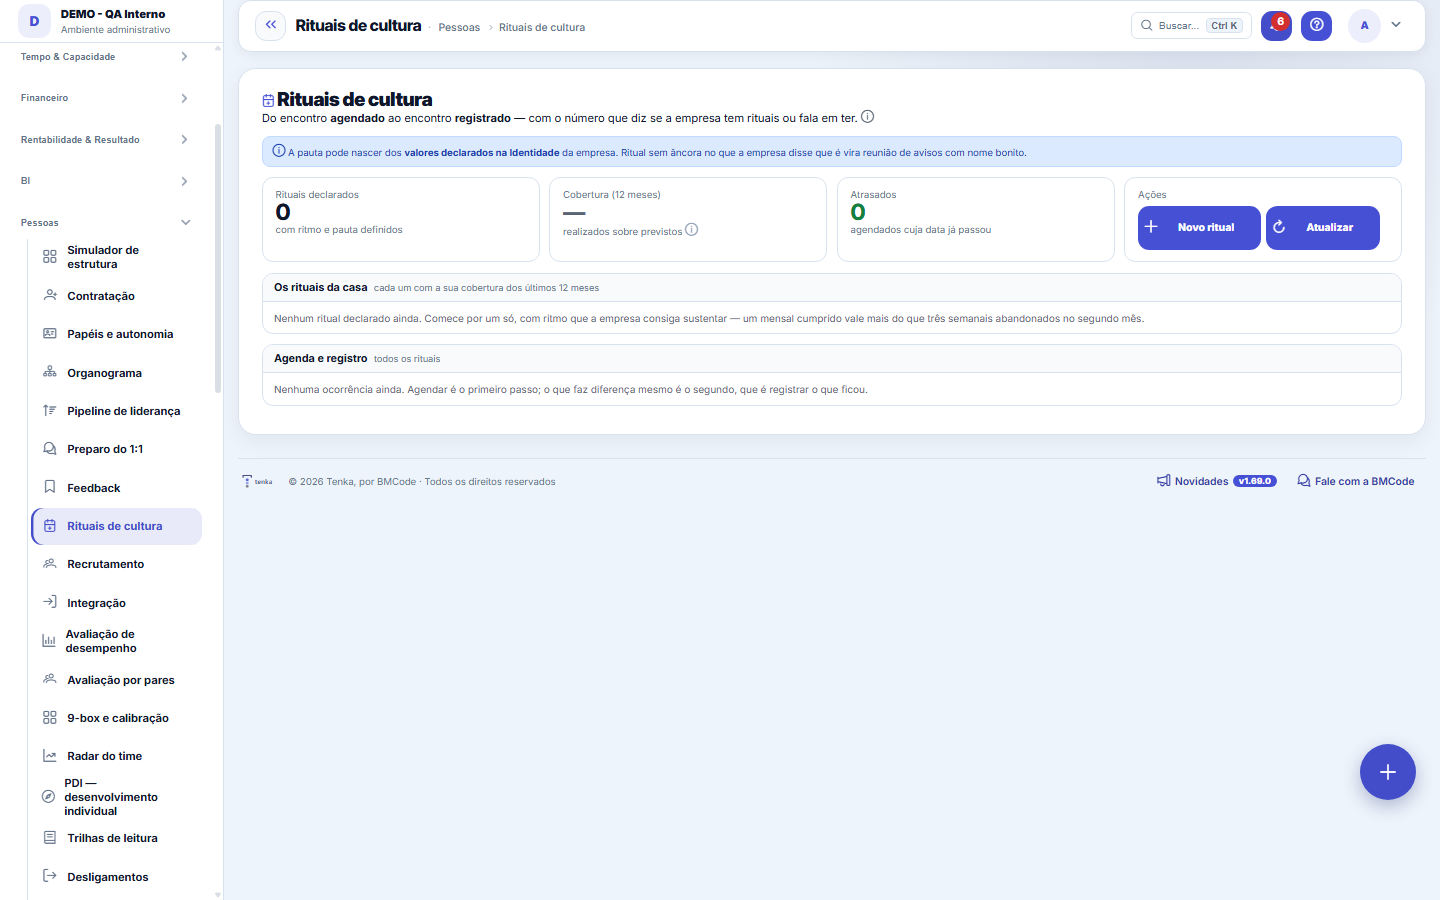Open Integração menu item
Viewport: 1440px width, 900px height.
tap(117, 603)
